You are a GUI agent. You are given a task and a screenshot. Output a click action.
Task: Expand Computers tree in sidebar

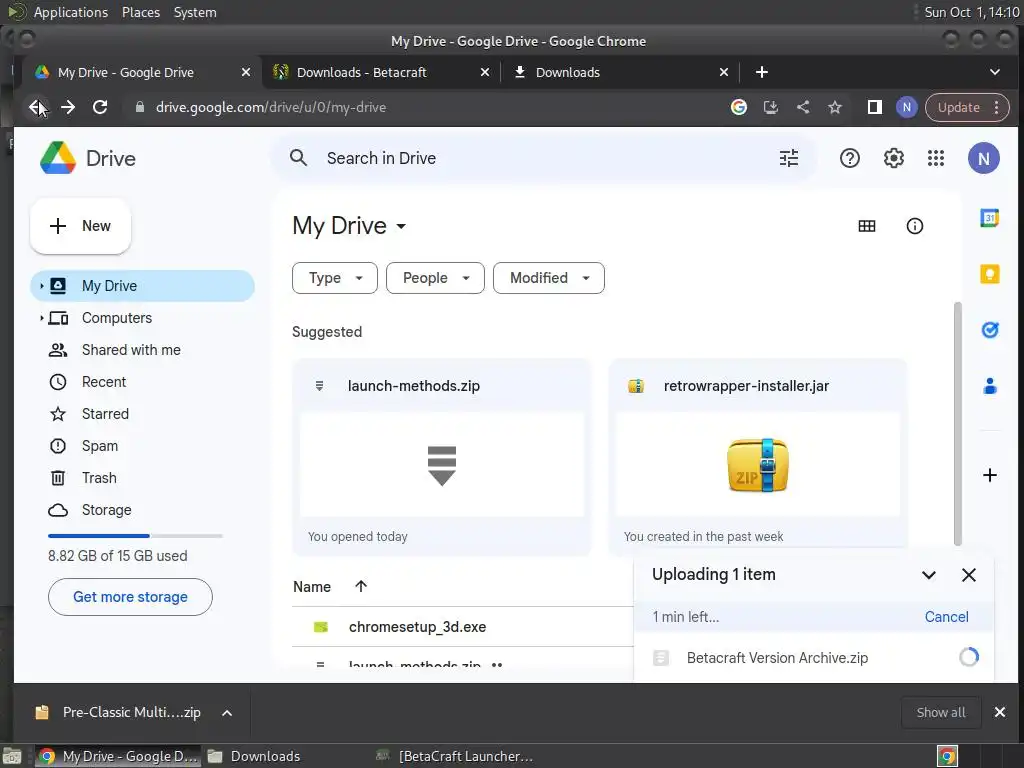point(42,318)
